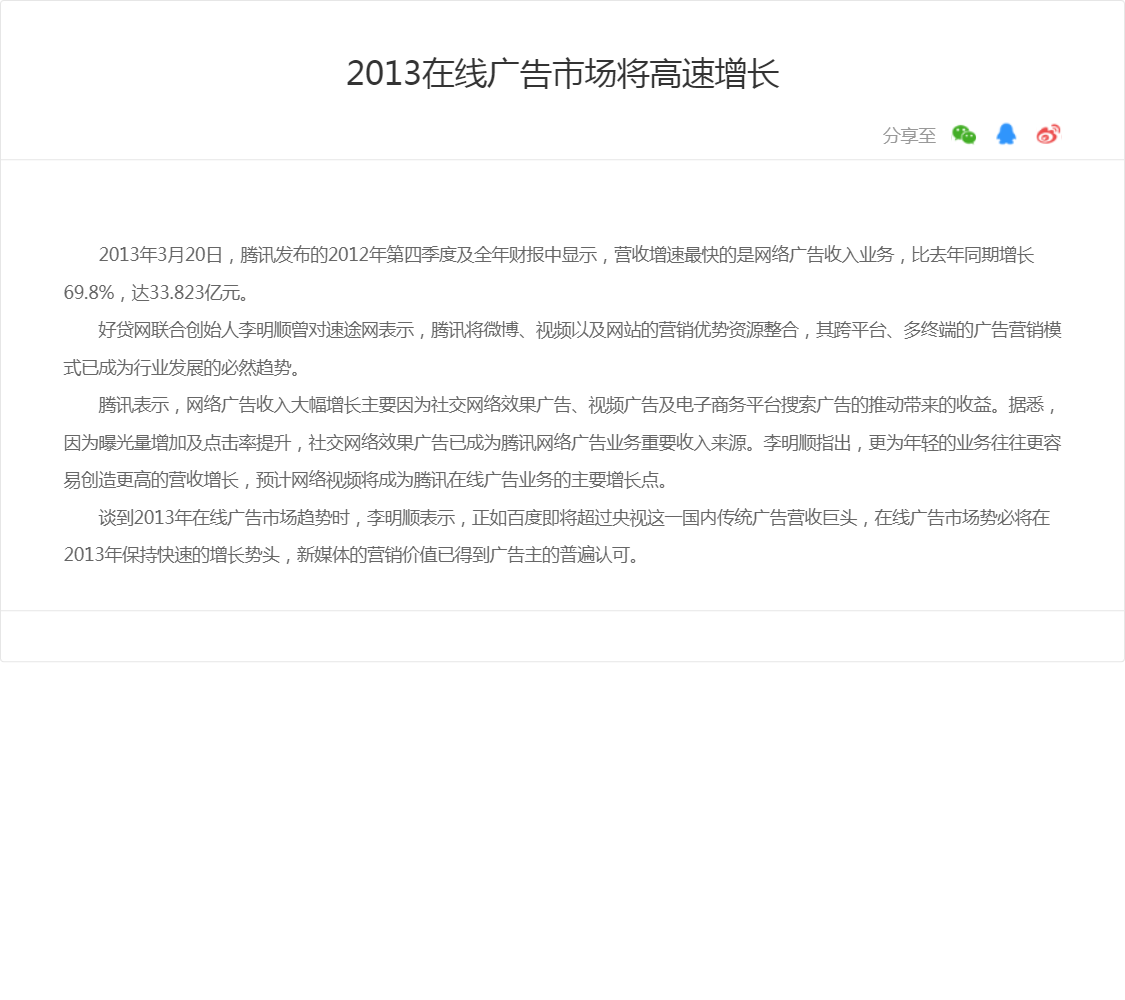The width and height of the screenshot is (1125, 1000).
Task: Share the article to WeChat
Action: tap(963, 135)
